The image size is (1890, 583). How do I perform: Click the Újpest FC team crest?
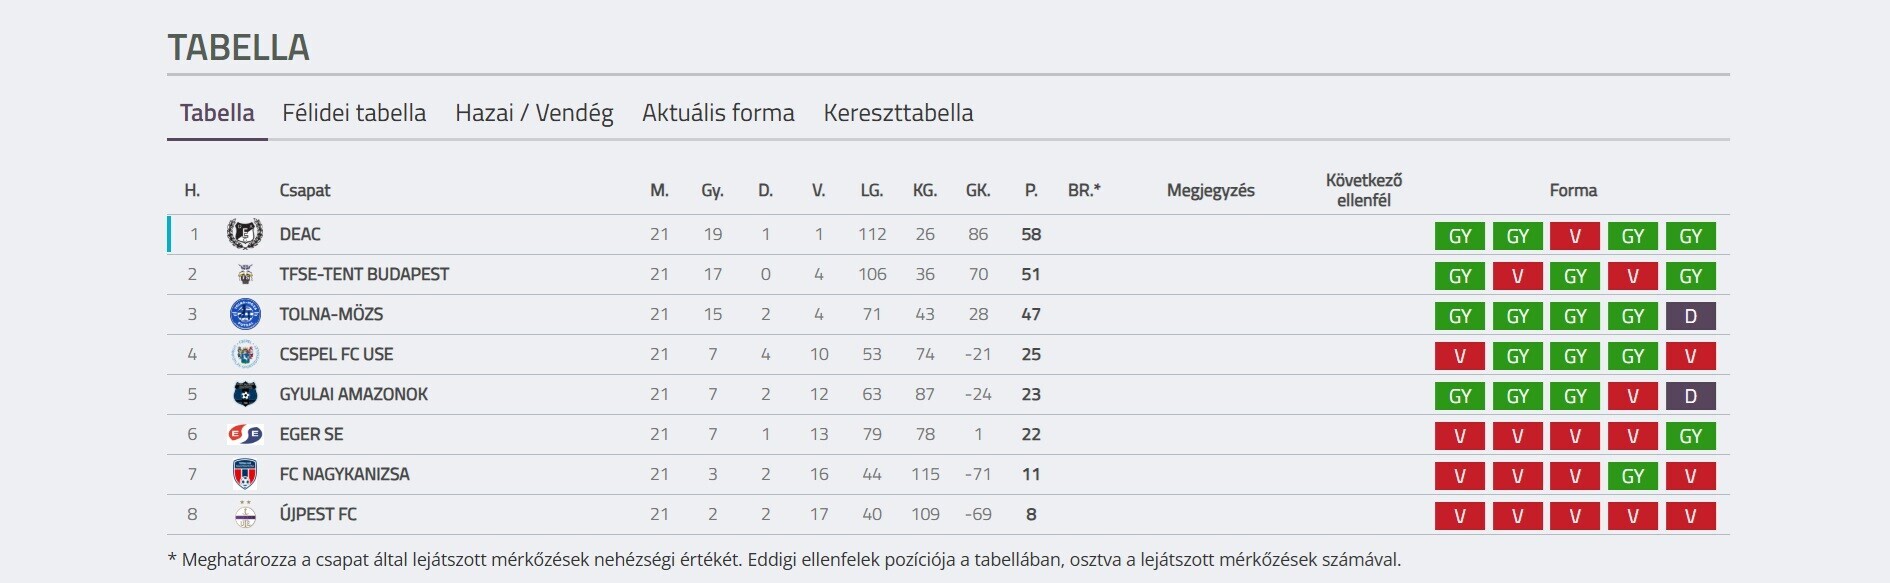pyautogui.click(x=244, y=514)
